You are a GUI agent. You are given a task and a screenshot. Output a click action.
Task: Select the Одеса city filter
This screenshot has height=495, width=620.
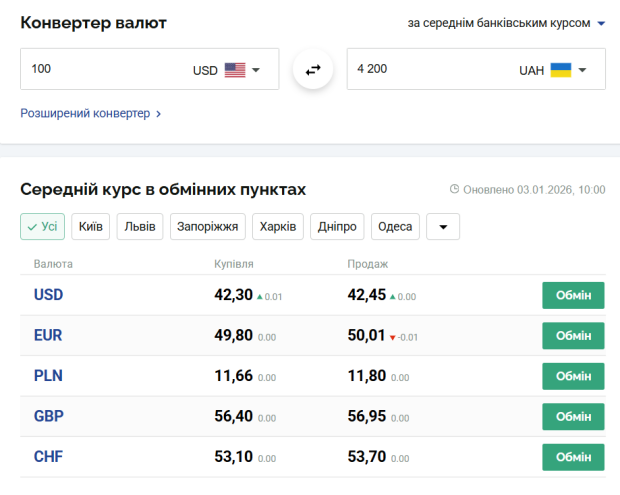point(395,227)
